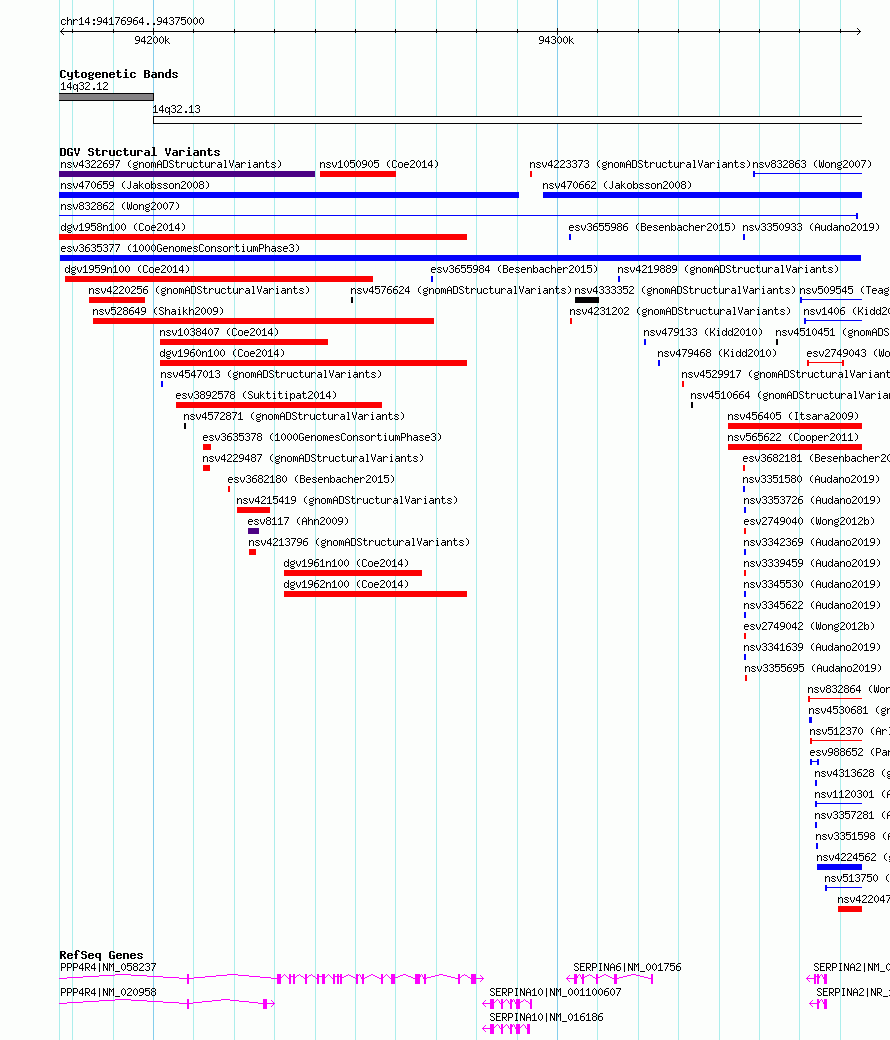Image resolution: width=890 pixels, height=1040 pixels.
Task: Click PPP4R4|NM_020958 gene label
Action: pyautogui.click(x=108, y=993)
